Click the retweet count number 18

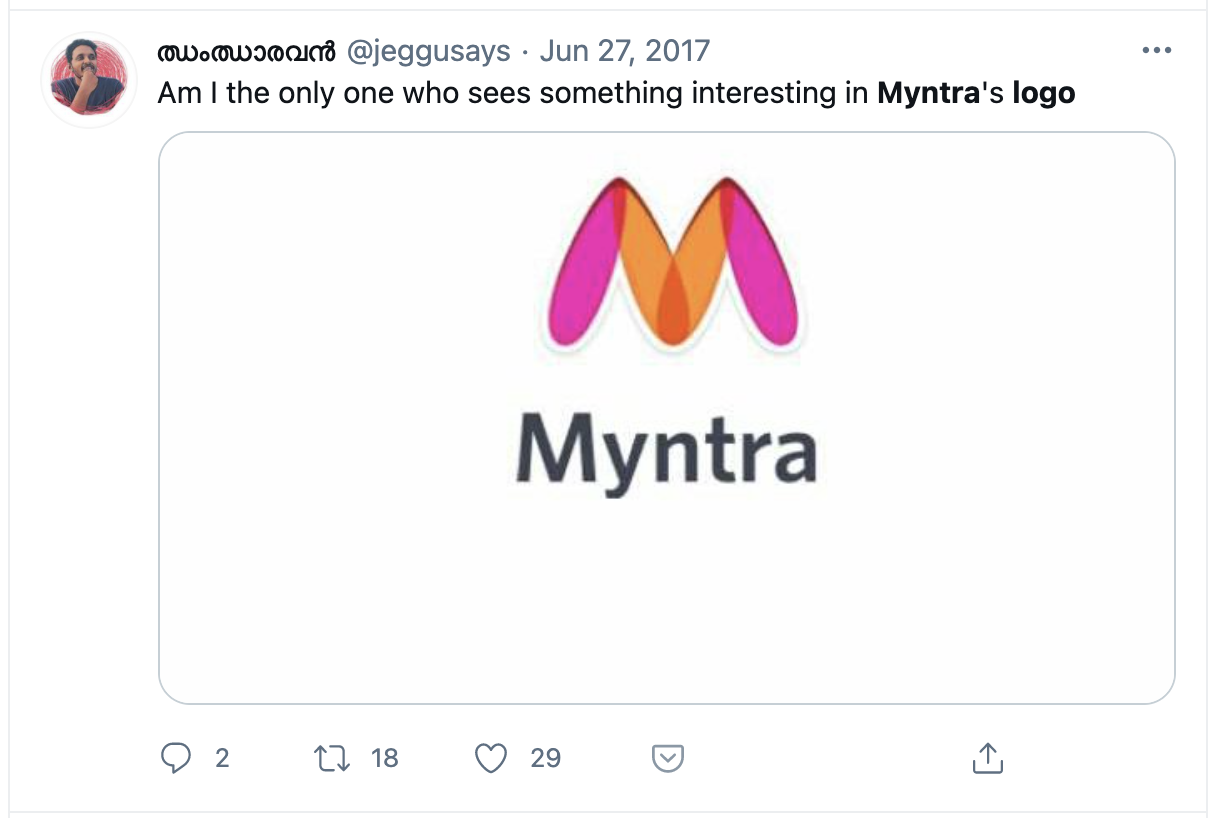[x=385, y=759]
